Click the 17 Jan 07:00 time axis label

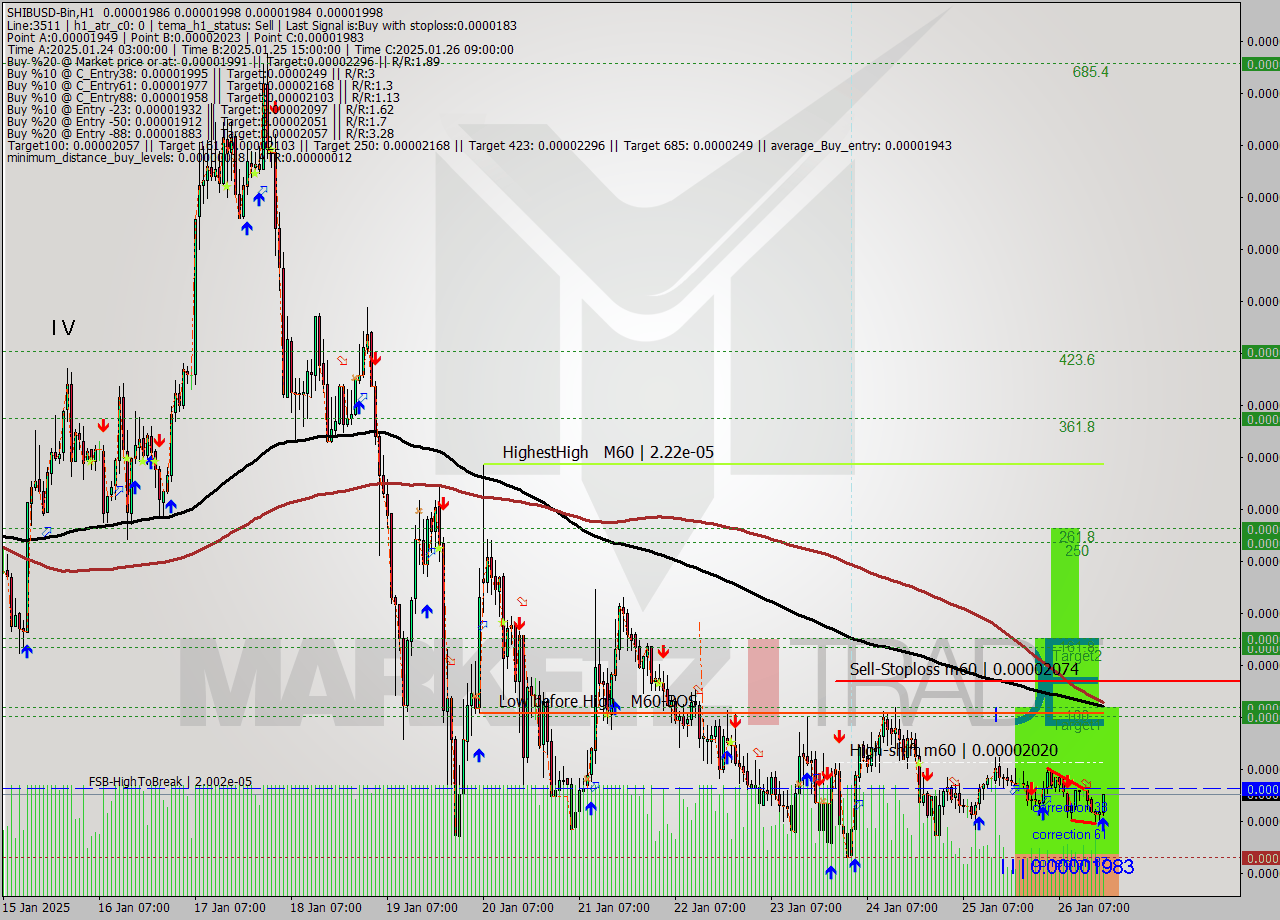[x=230, y=908]
